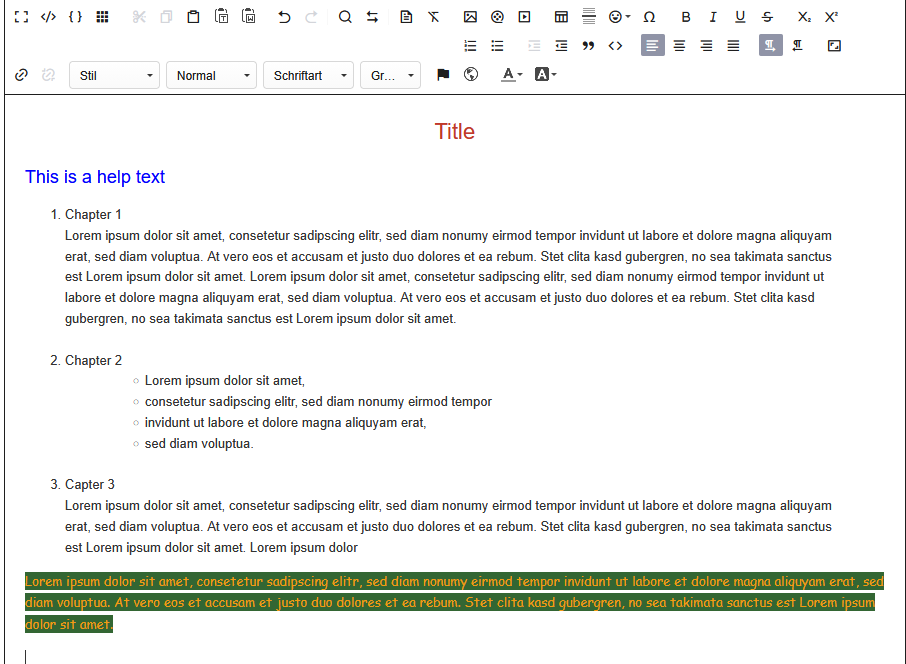906x664 pixels.
Task: Toggle italic text formatting
Action: (712, 17)
